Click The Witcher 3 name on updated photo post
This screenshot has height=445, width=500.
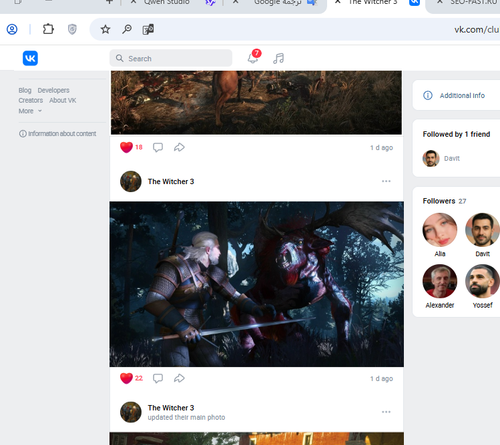(x=171, y=408)
